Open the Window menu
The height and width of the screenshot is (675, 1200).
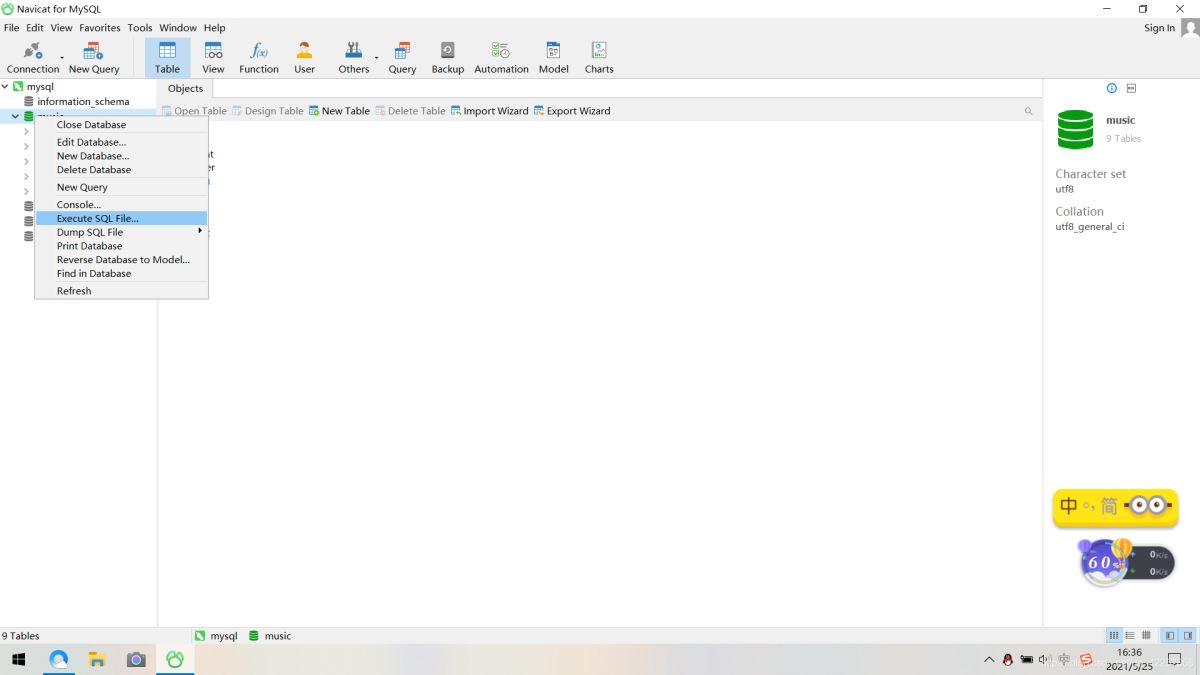[x=178, y=28]
